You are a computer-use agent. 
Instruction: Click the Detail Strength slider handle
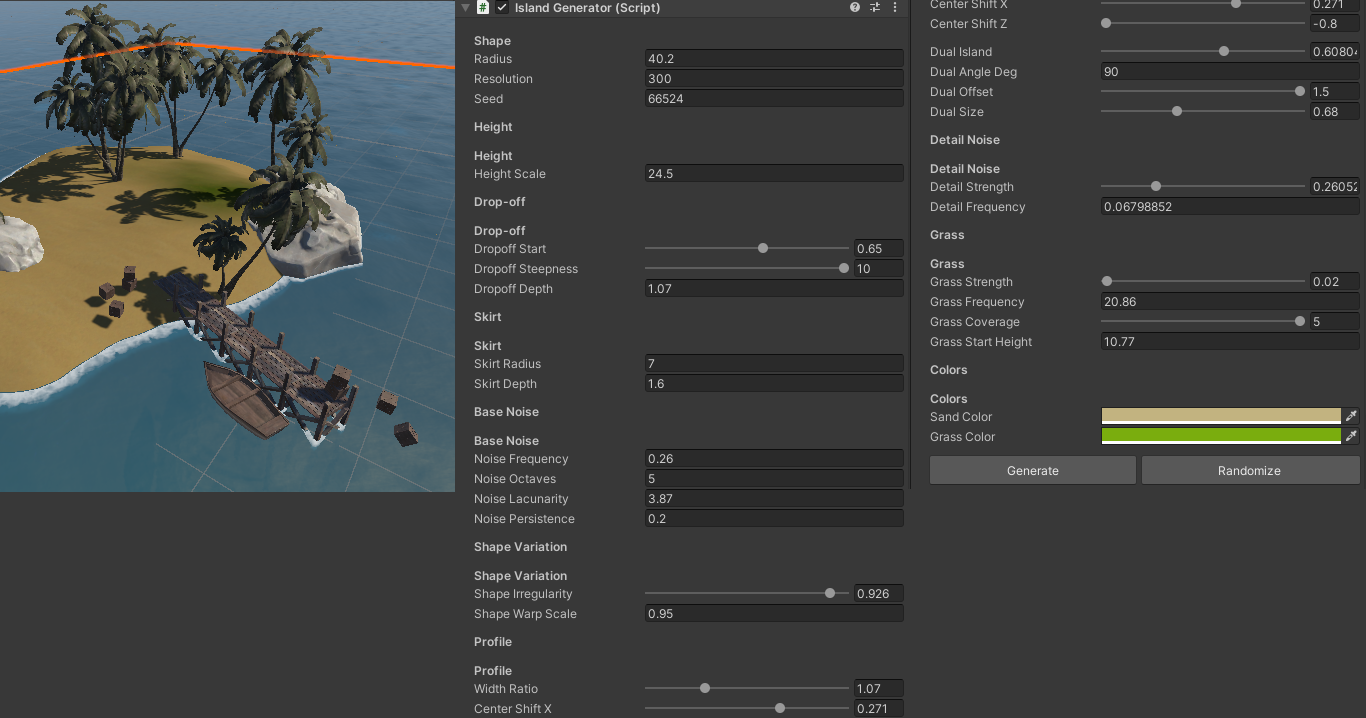1156,186
